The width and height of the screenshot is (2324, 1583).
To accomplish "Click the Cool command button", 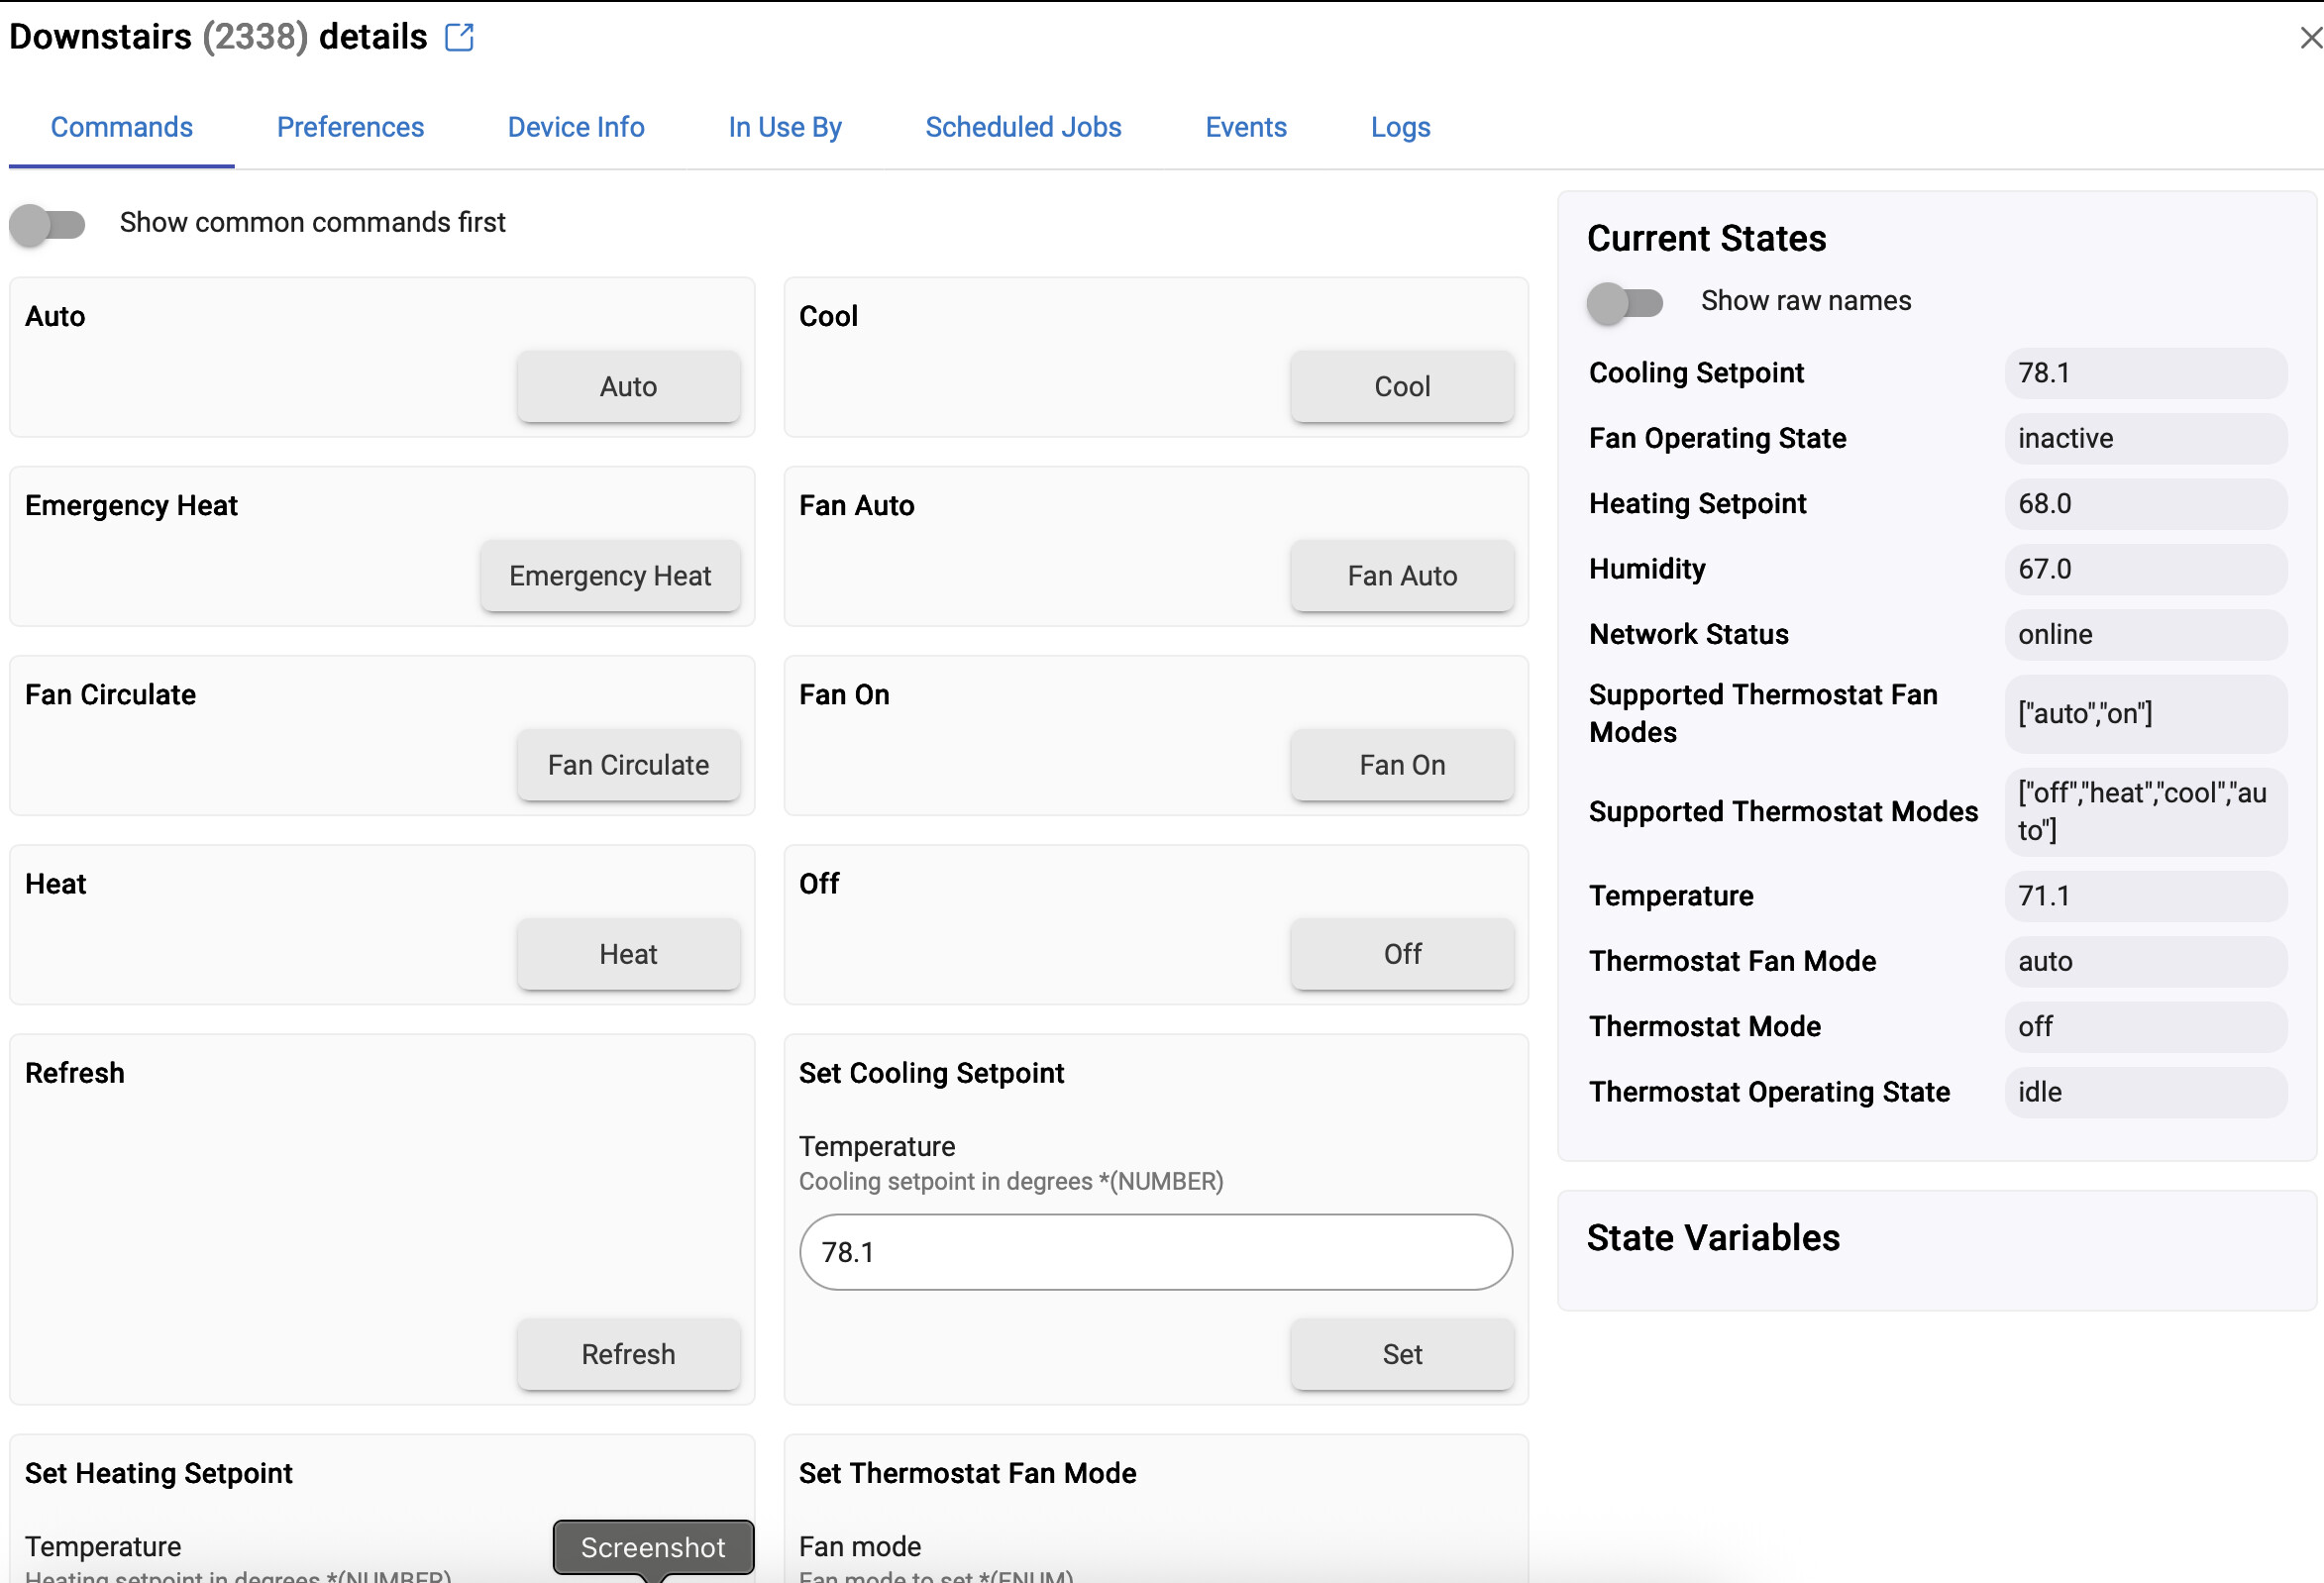I will [x=1402, y=386].
